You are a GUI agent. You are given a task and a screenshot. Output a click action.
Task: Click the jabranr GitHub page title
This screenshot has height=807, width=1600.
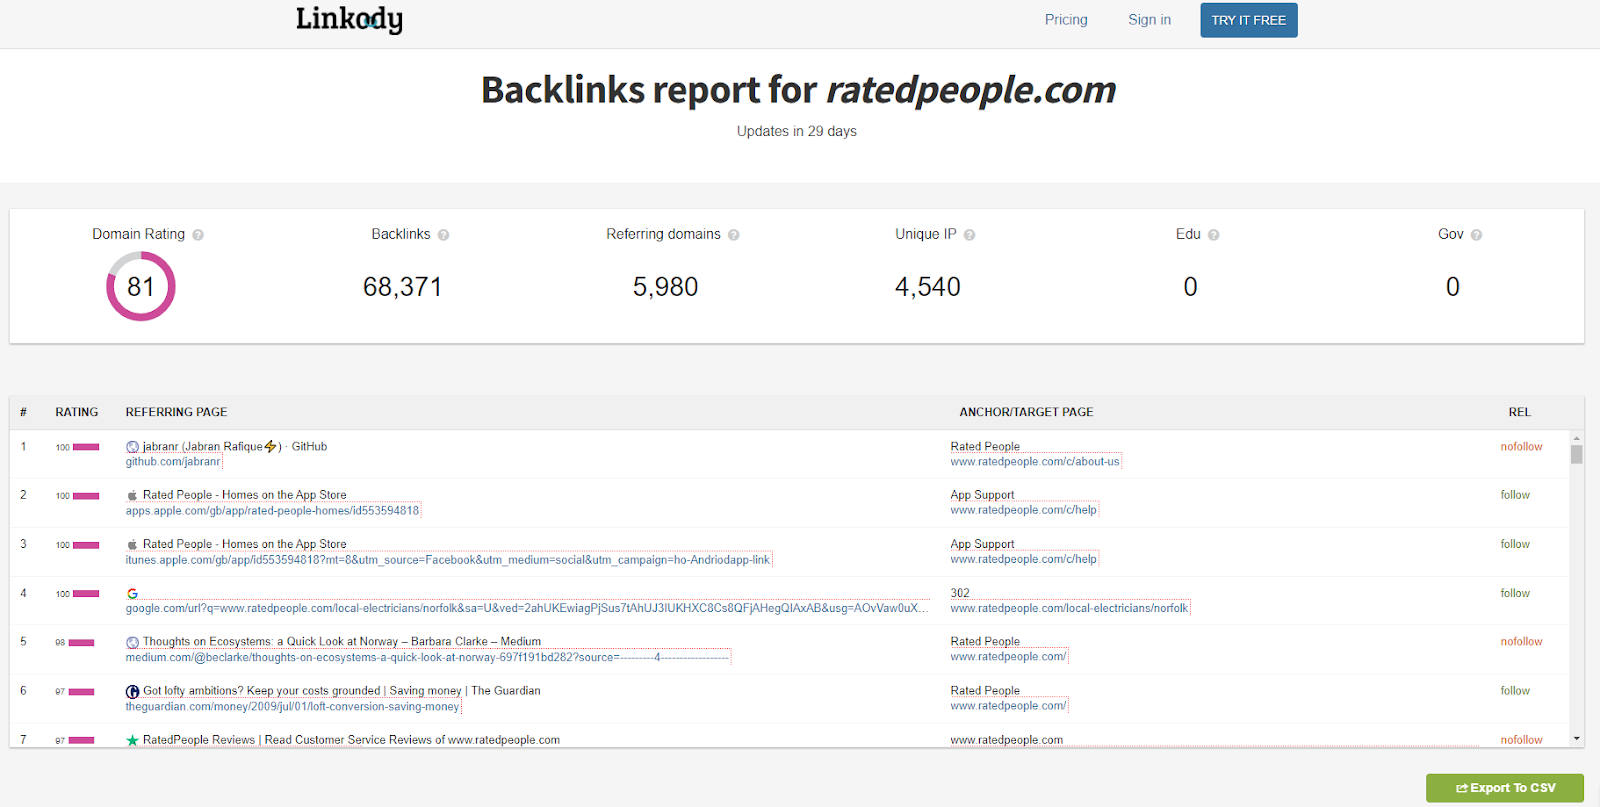coord(235,447)
